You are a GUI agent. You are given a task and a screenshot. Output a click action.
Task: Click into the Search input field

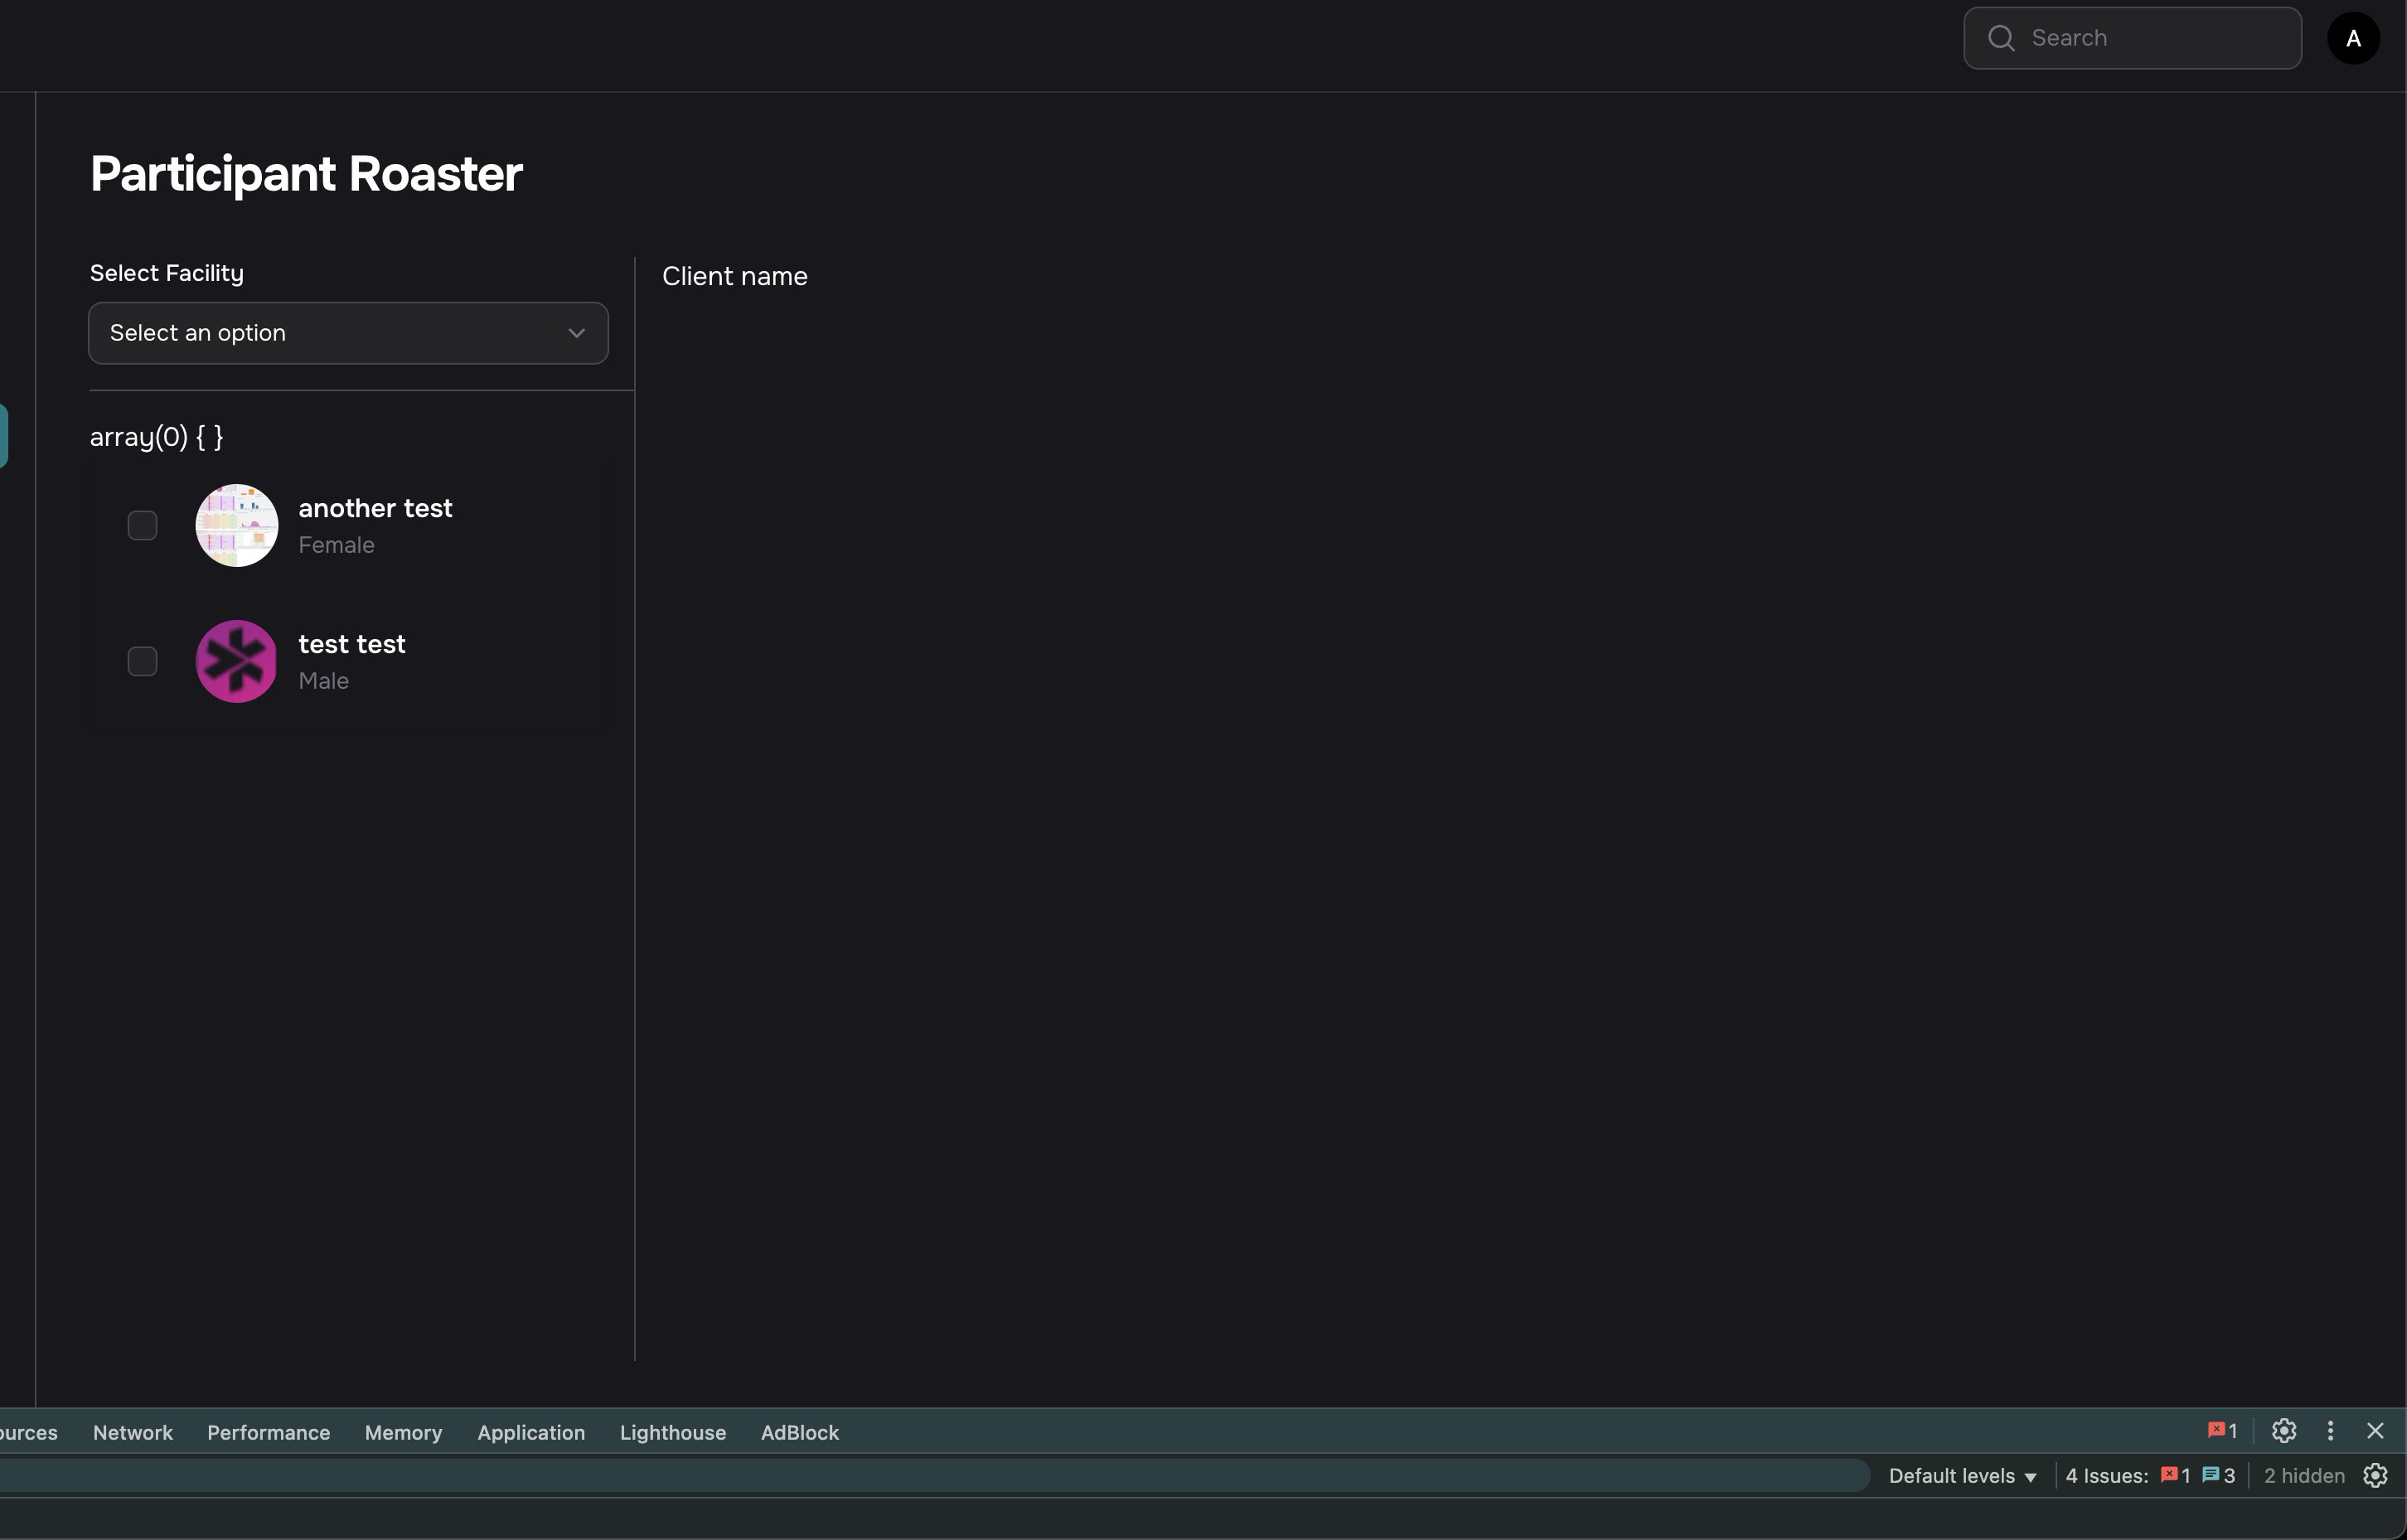point(2150,38)
